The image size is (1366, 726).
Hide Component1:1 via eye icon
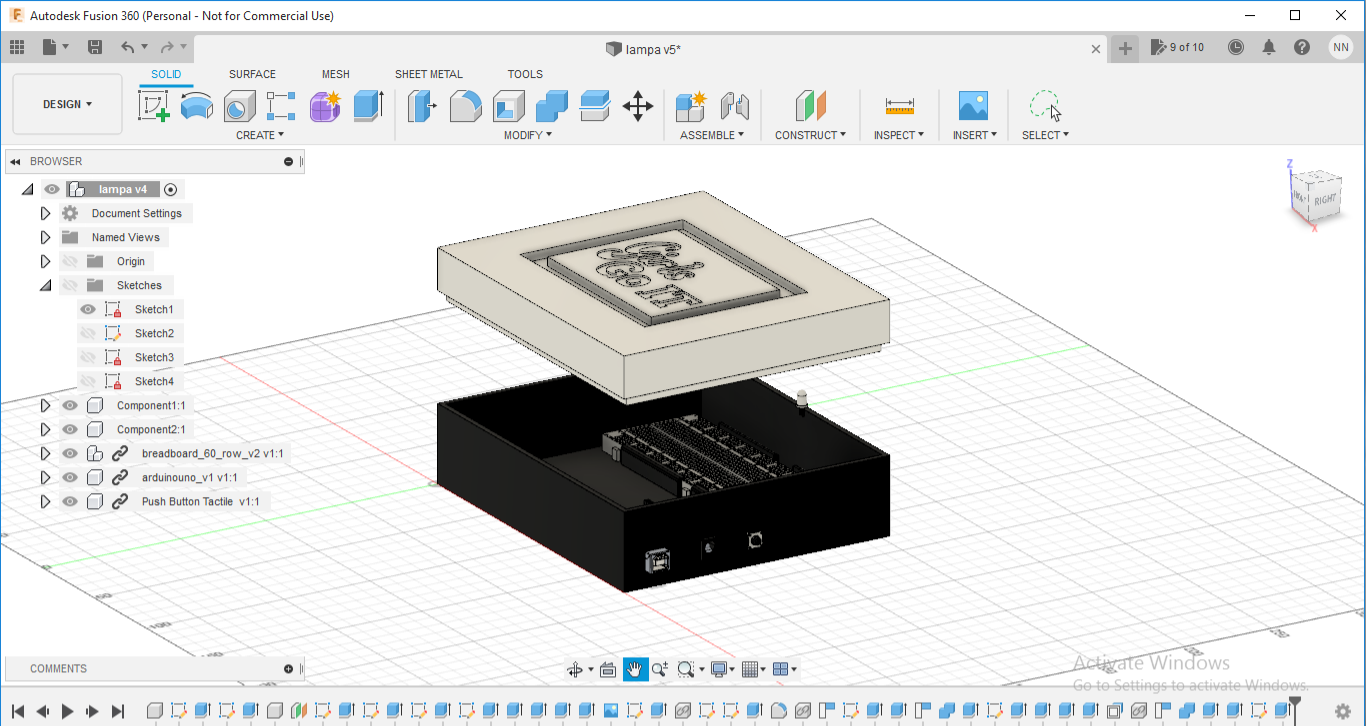click(x=70, y=405)
